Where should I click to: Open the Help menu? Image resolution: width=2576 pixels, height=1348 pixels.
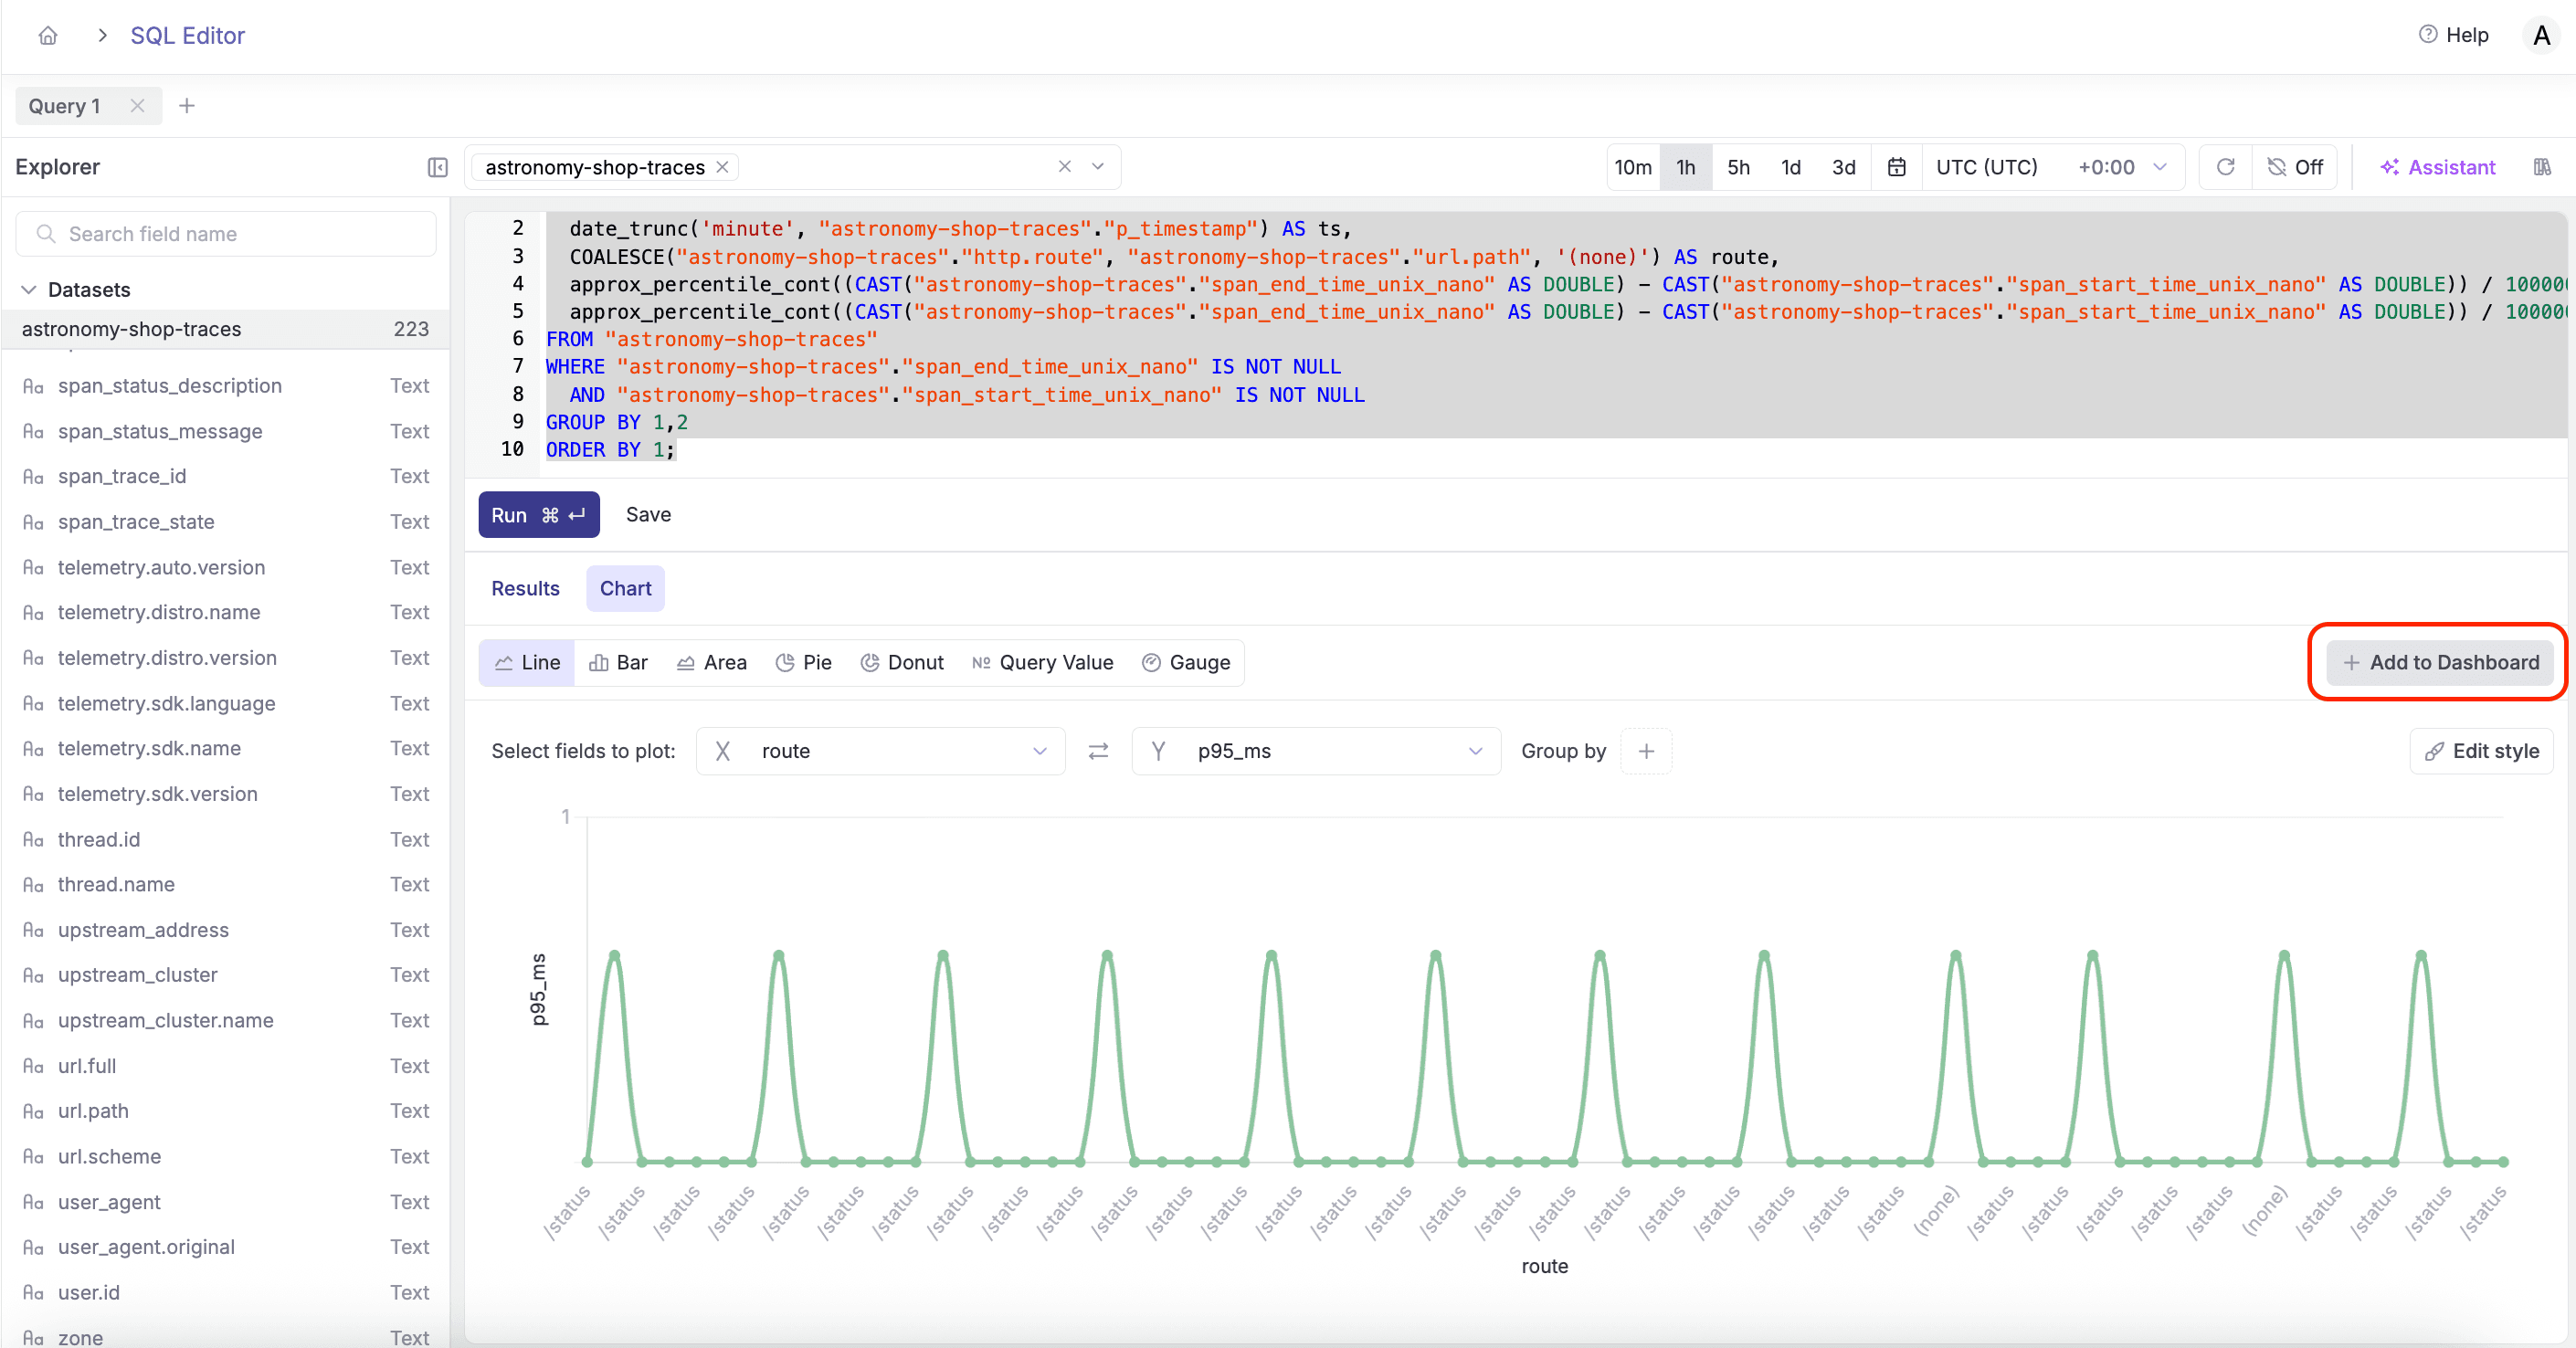point(2453,35)
